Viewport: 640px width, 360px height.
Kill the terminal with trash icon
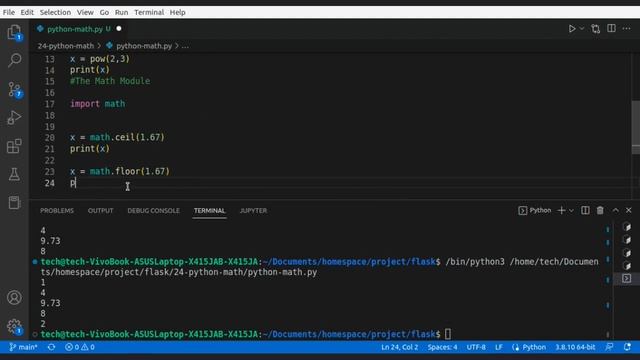point(600,210)
